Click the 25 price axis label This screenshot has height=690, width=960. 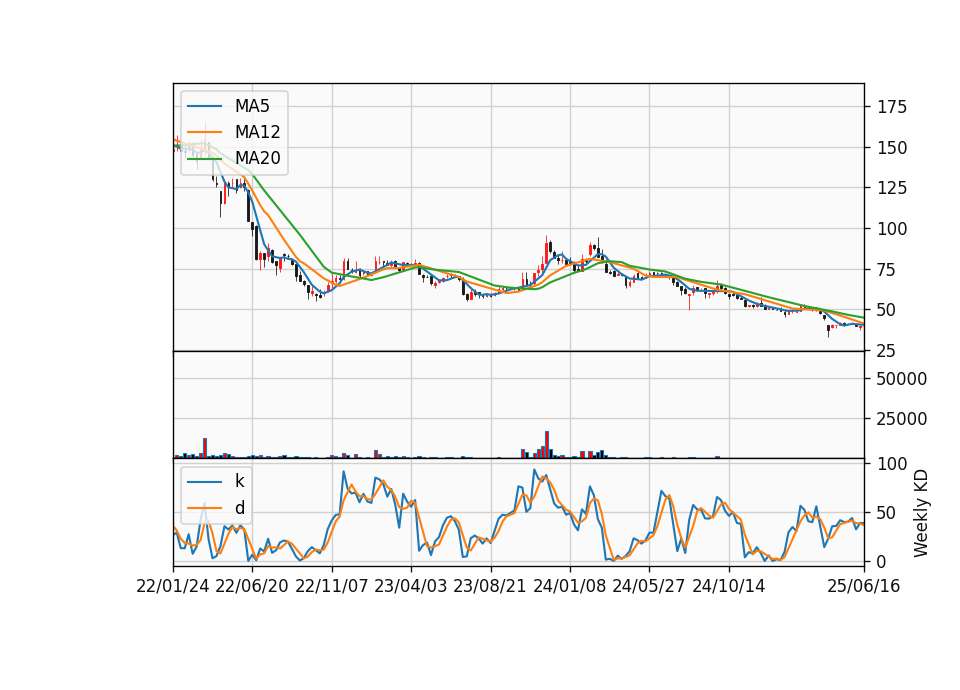[x=887, y=351]
